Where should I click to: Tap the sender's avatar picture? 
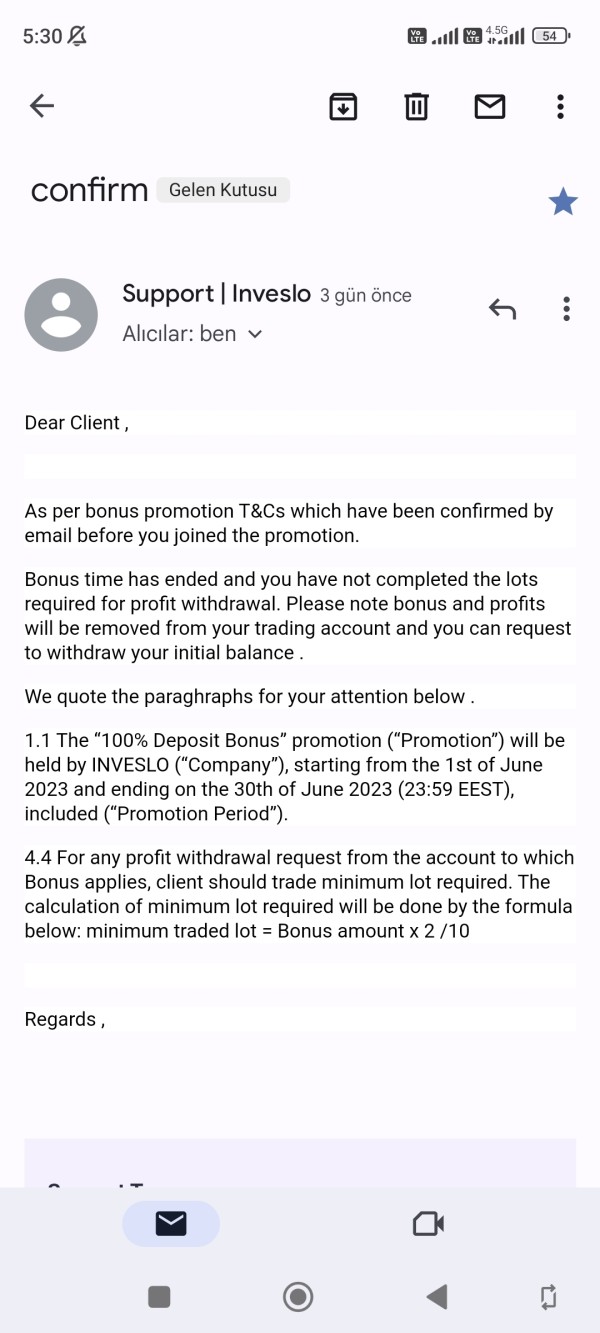coord(61,315)
